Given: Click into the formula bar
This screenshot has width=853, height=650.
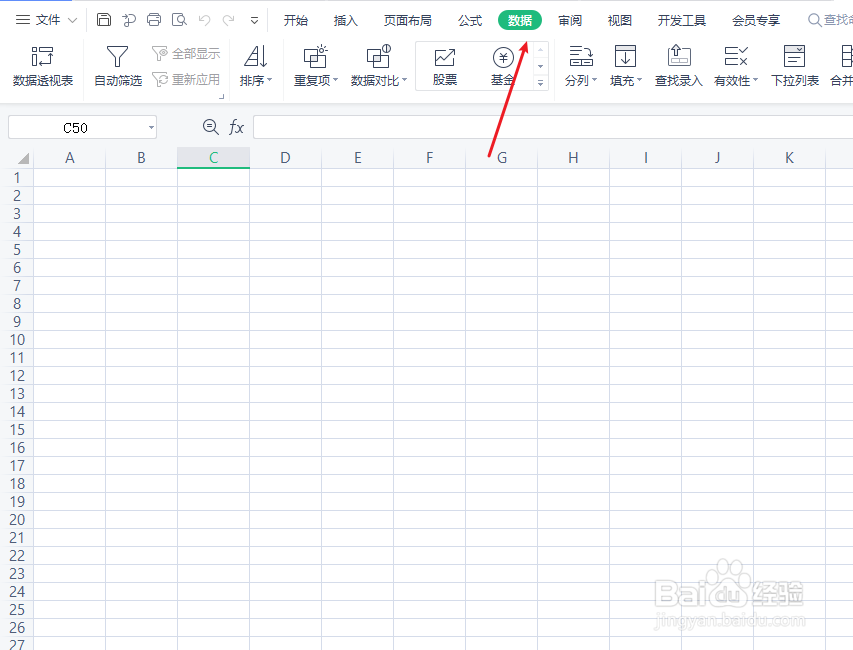Looking at the screenshot, I should (x=553, y=127).
